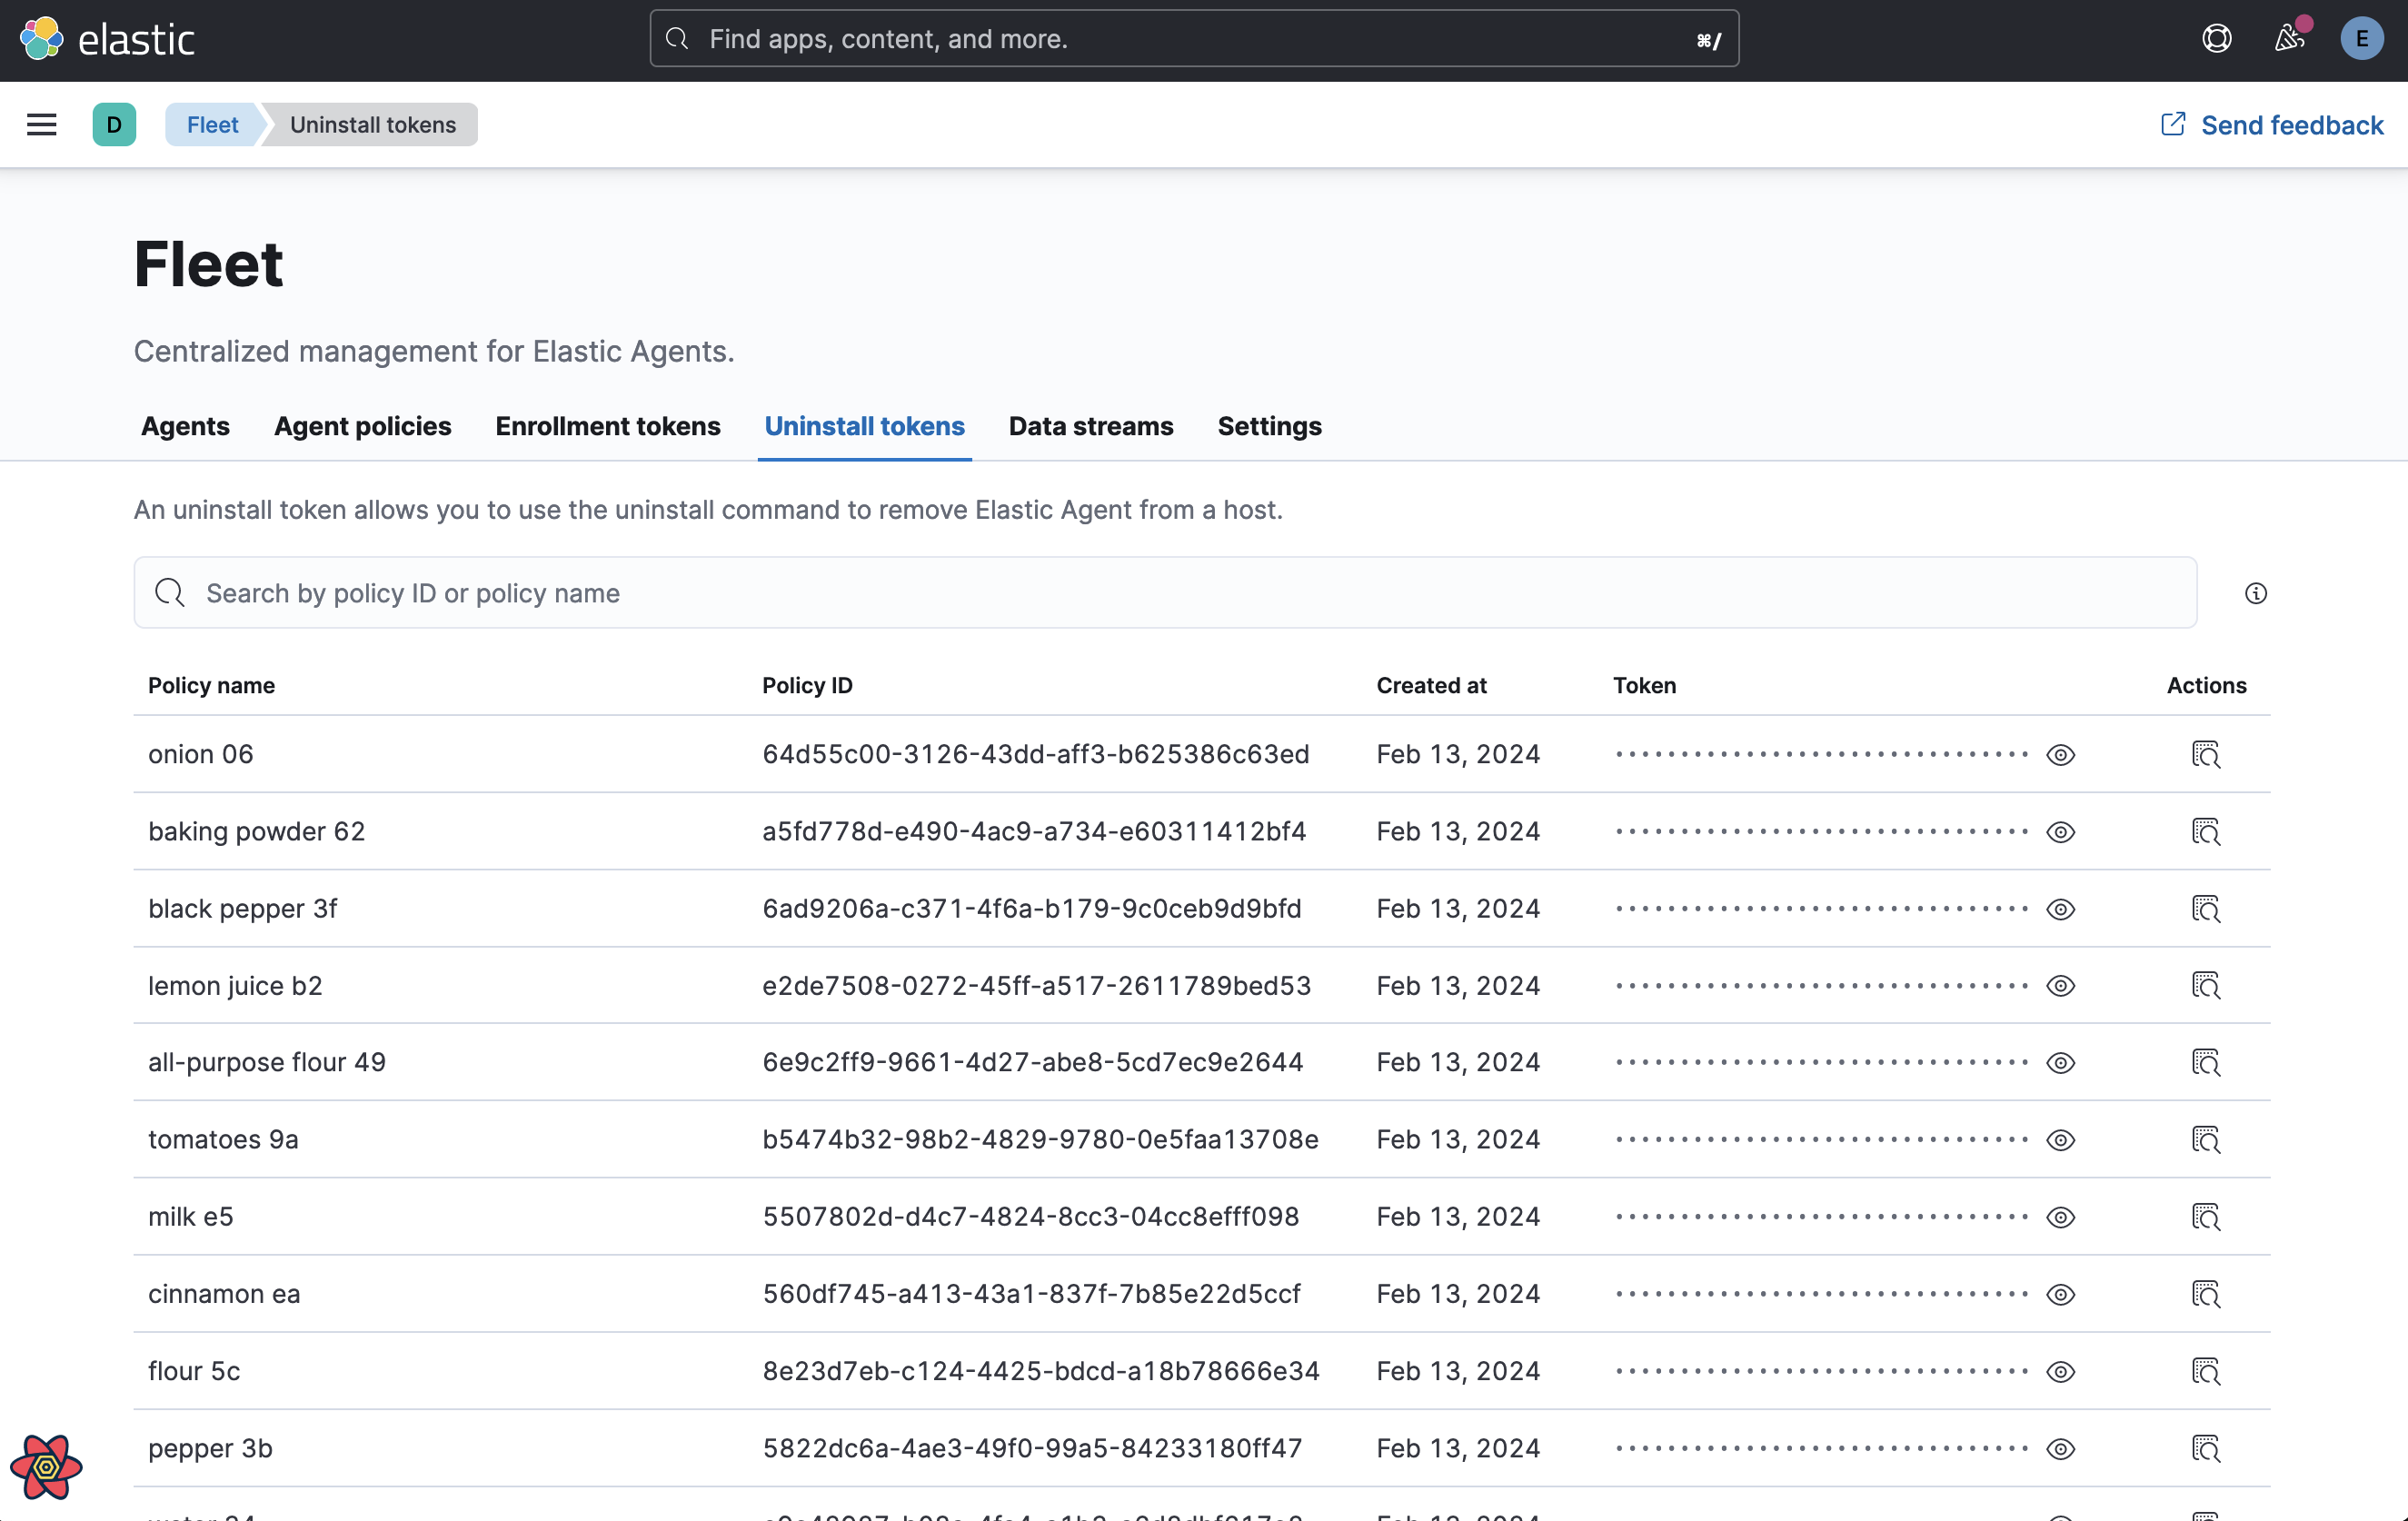Click the policy name pepper 3b

tap(210, 1448)
